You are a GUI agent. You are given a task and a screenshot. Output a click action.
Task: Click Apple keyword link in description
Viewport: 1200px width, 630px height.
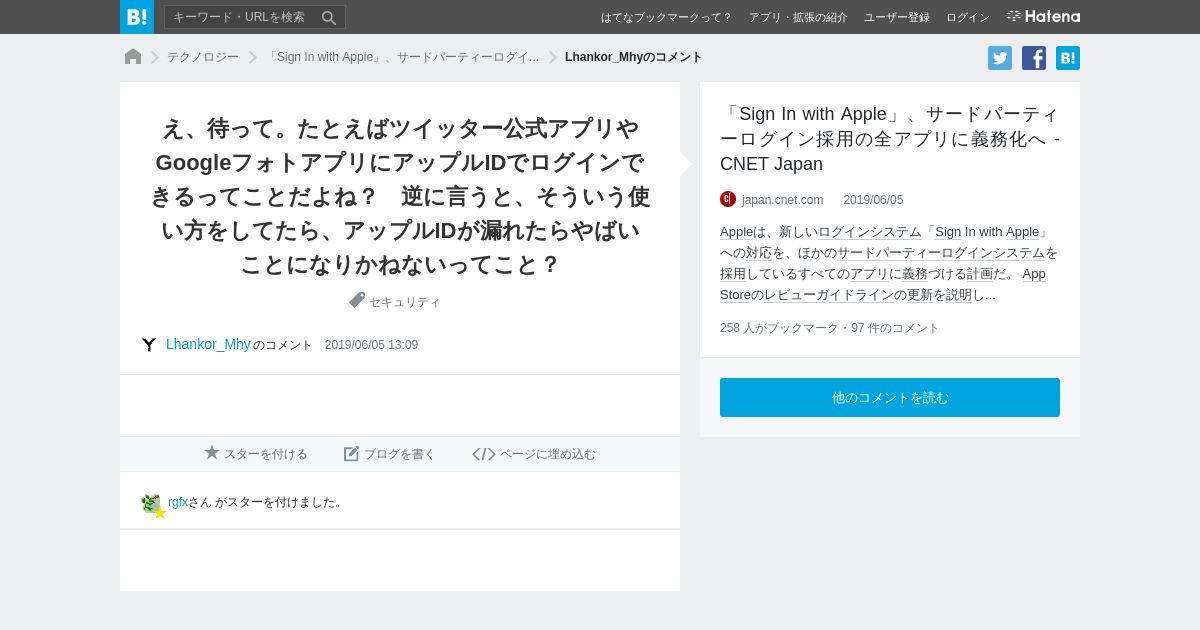(x=736, y=232)
